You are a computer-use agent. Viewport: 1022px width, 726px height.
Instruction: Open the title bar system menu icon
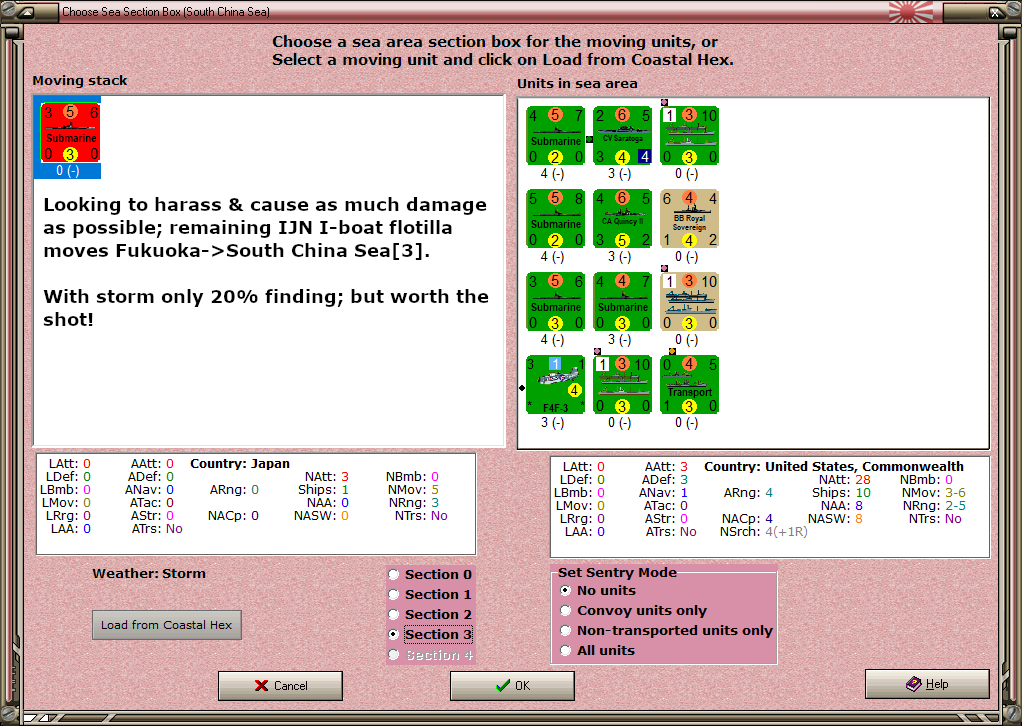point(27,11)
